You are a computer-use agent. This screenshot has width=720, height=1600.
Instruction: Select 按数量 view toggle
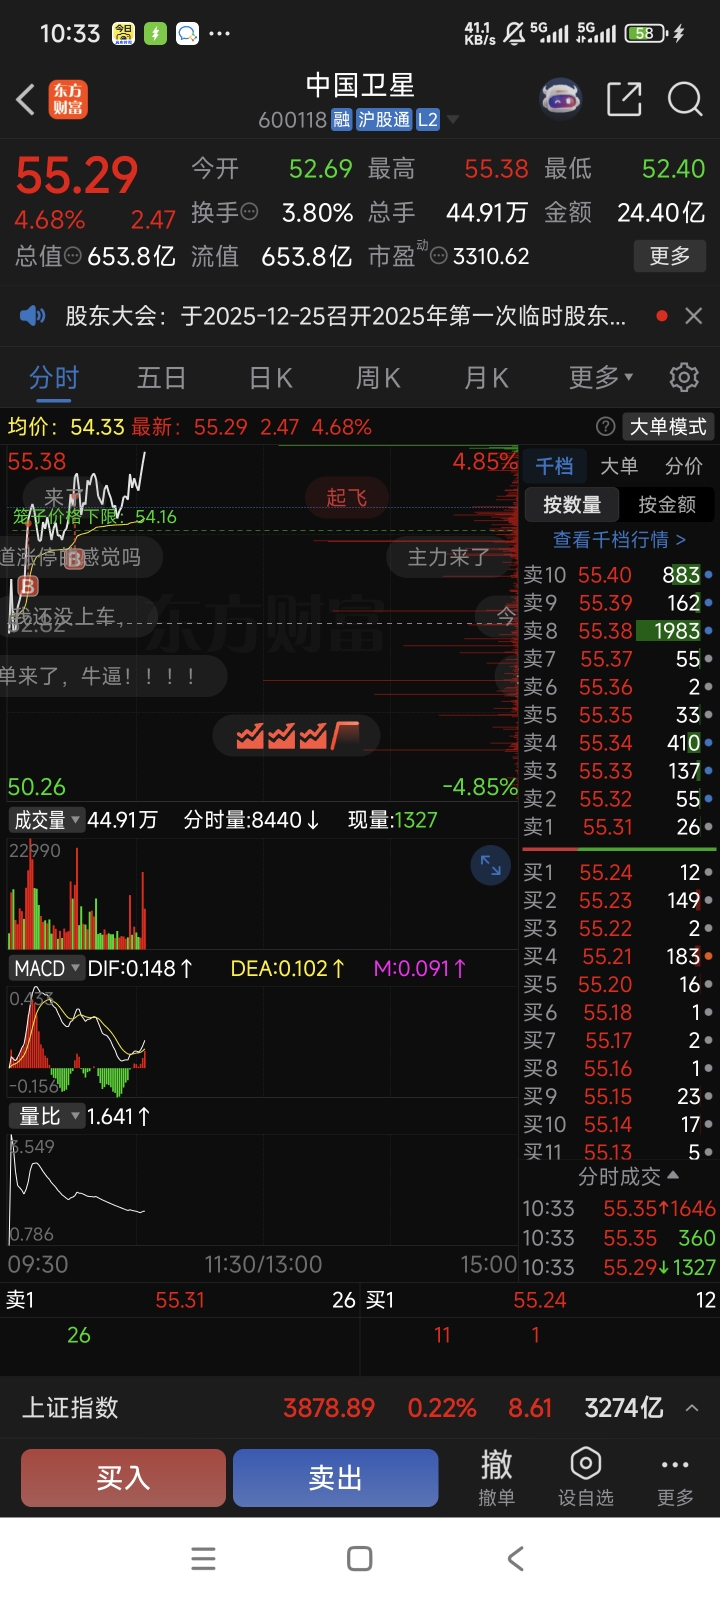click(x=572, y=504)
